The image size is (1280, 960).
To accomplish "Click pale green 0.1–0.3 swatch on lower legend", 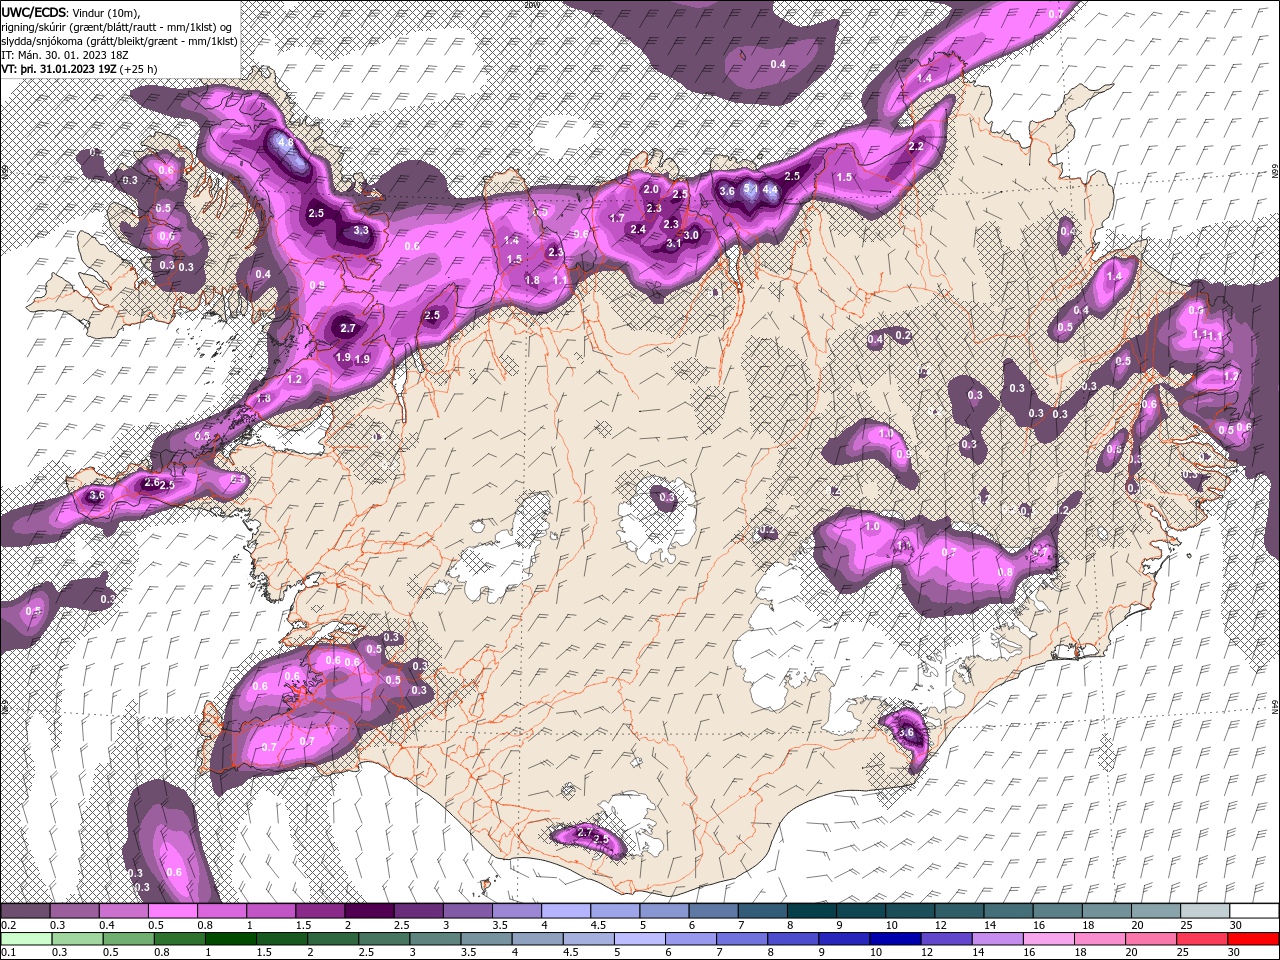I will pos(27,939).
